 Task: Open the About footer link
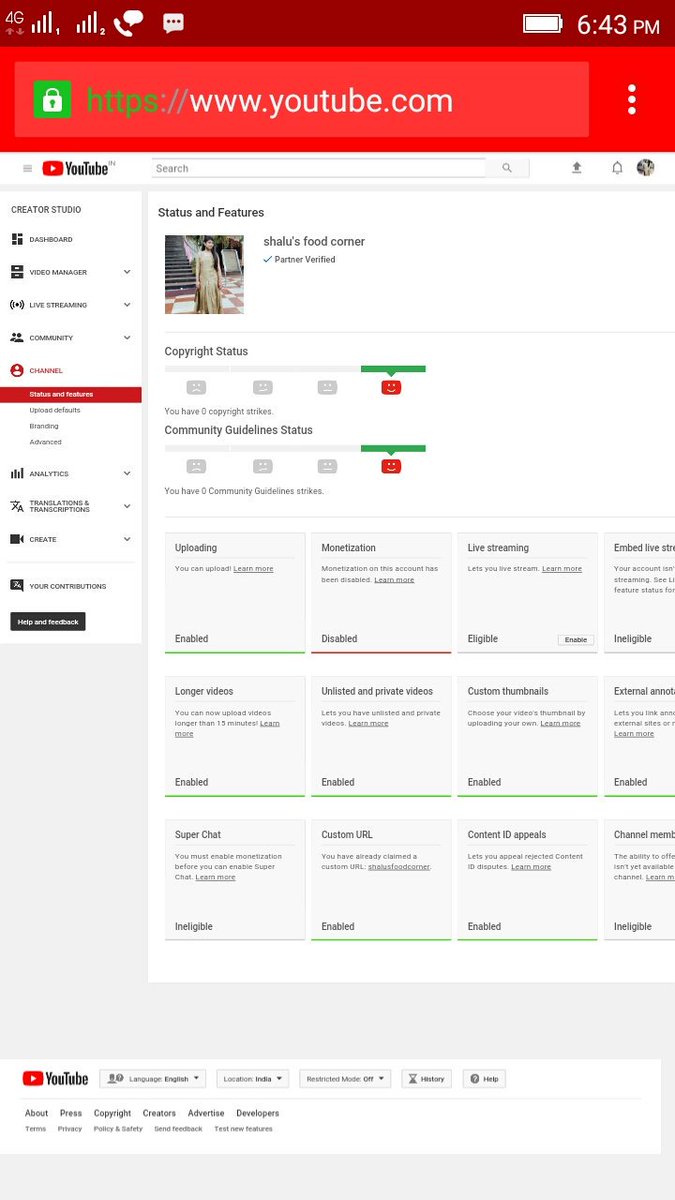pos(36,1113)
